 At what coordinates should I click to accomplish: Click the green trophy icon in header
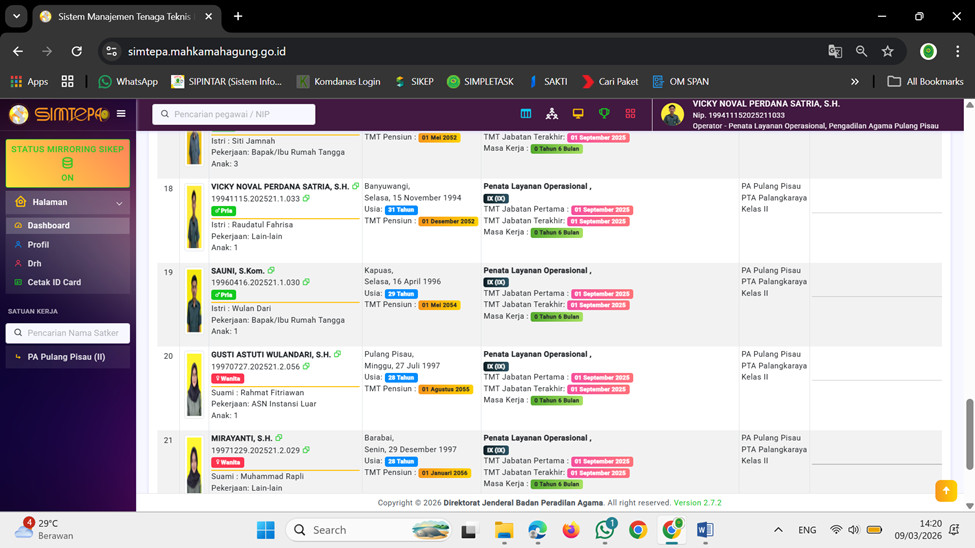point(604,114)
